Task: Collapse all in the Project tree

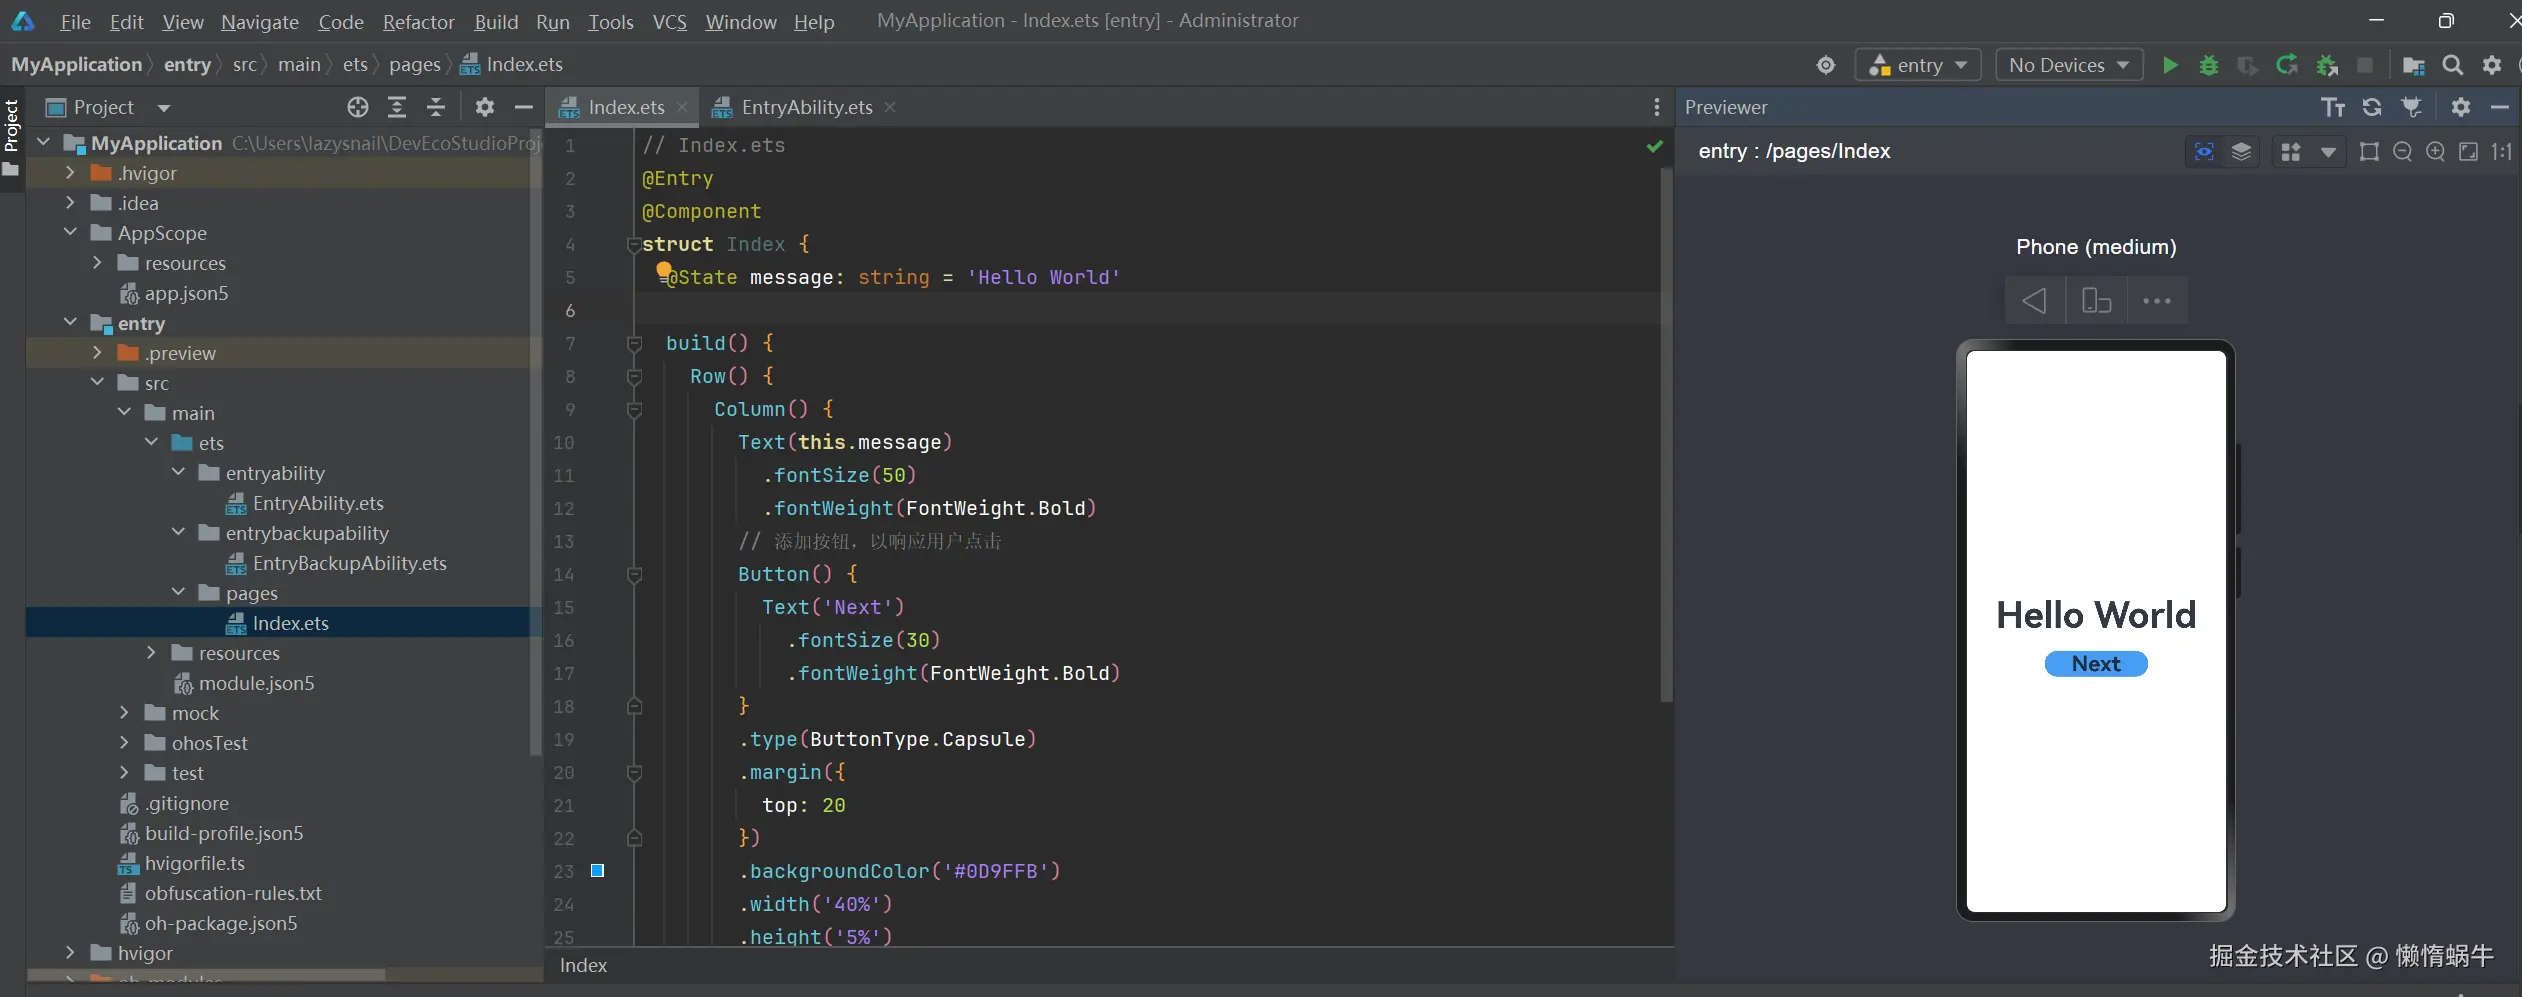Action: pyautogui.click(x=436, y=107)
